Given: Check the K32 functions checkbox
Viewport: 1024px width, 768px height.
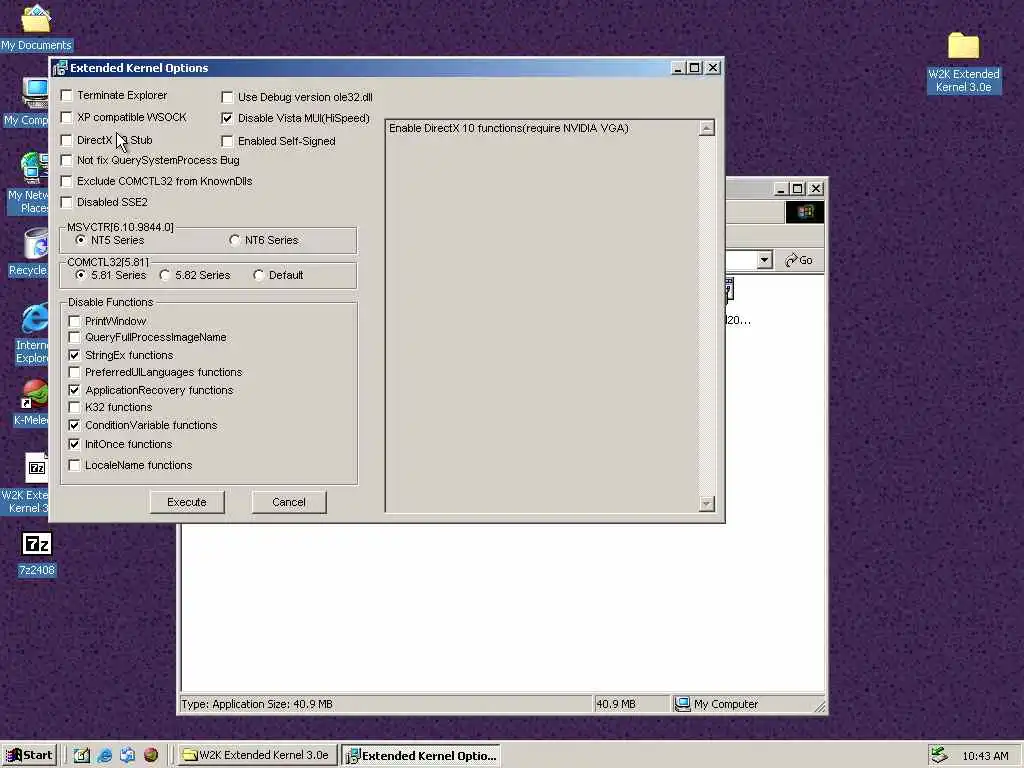Looking at the screenshot, I should 74,408.
